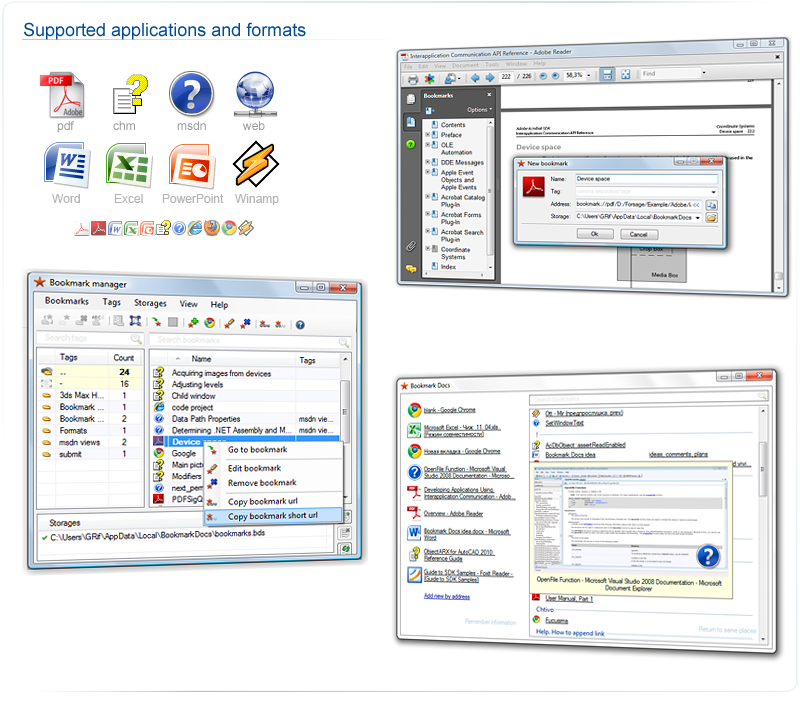Click the blue help icon in Bookmark manager toolbar

click(x=300, y=325)
